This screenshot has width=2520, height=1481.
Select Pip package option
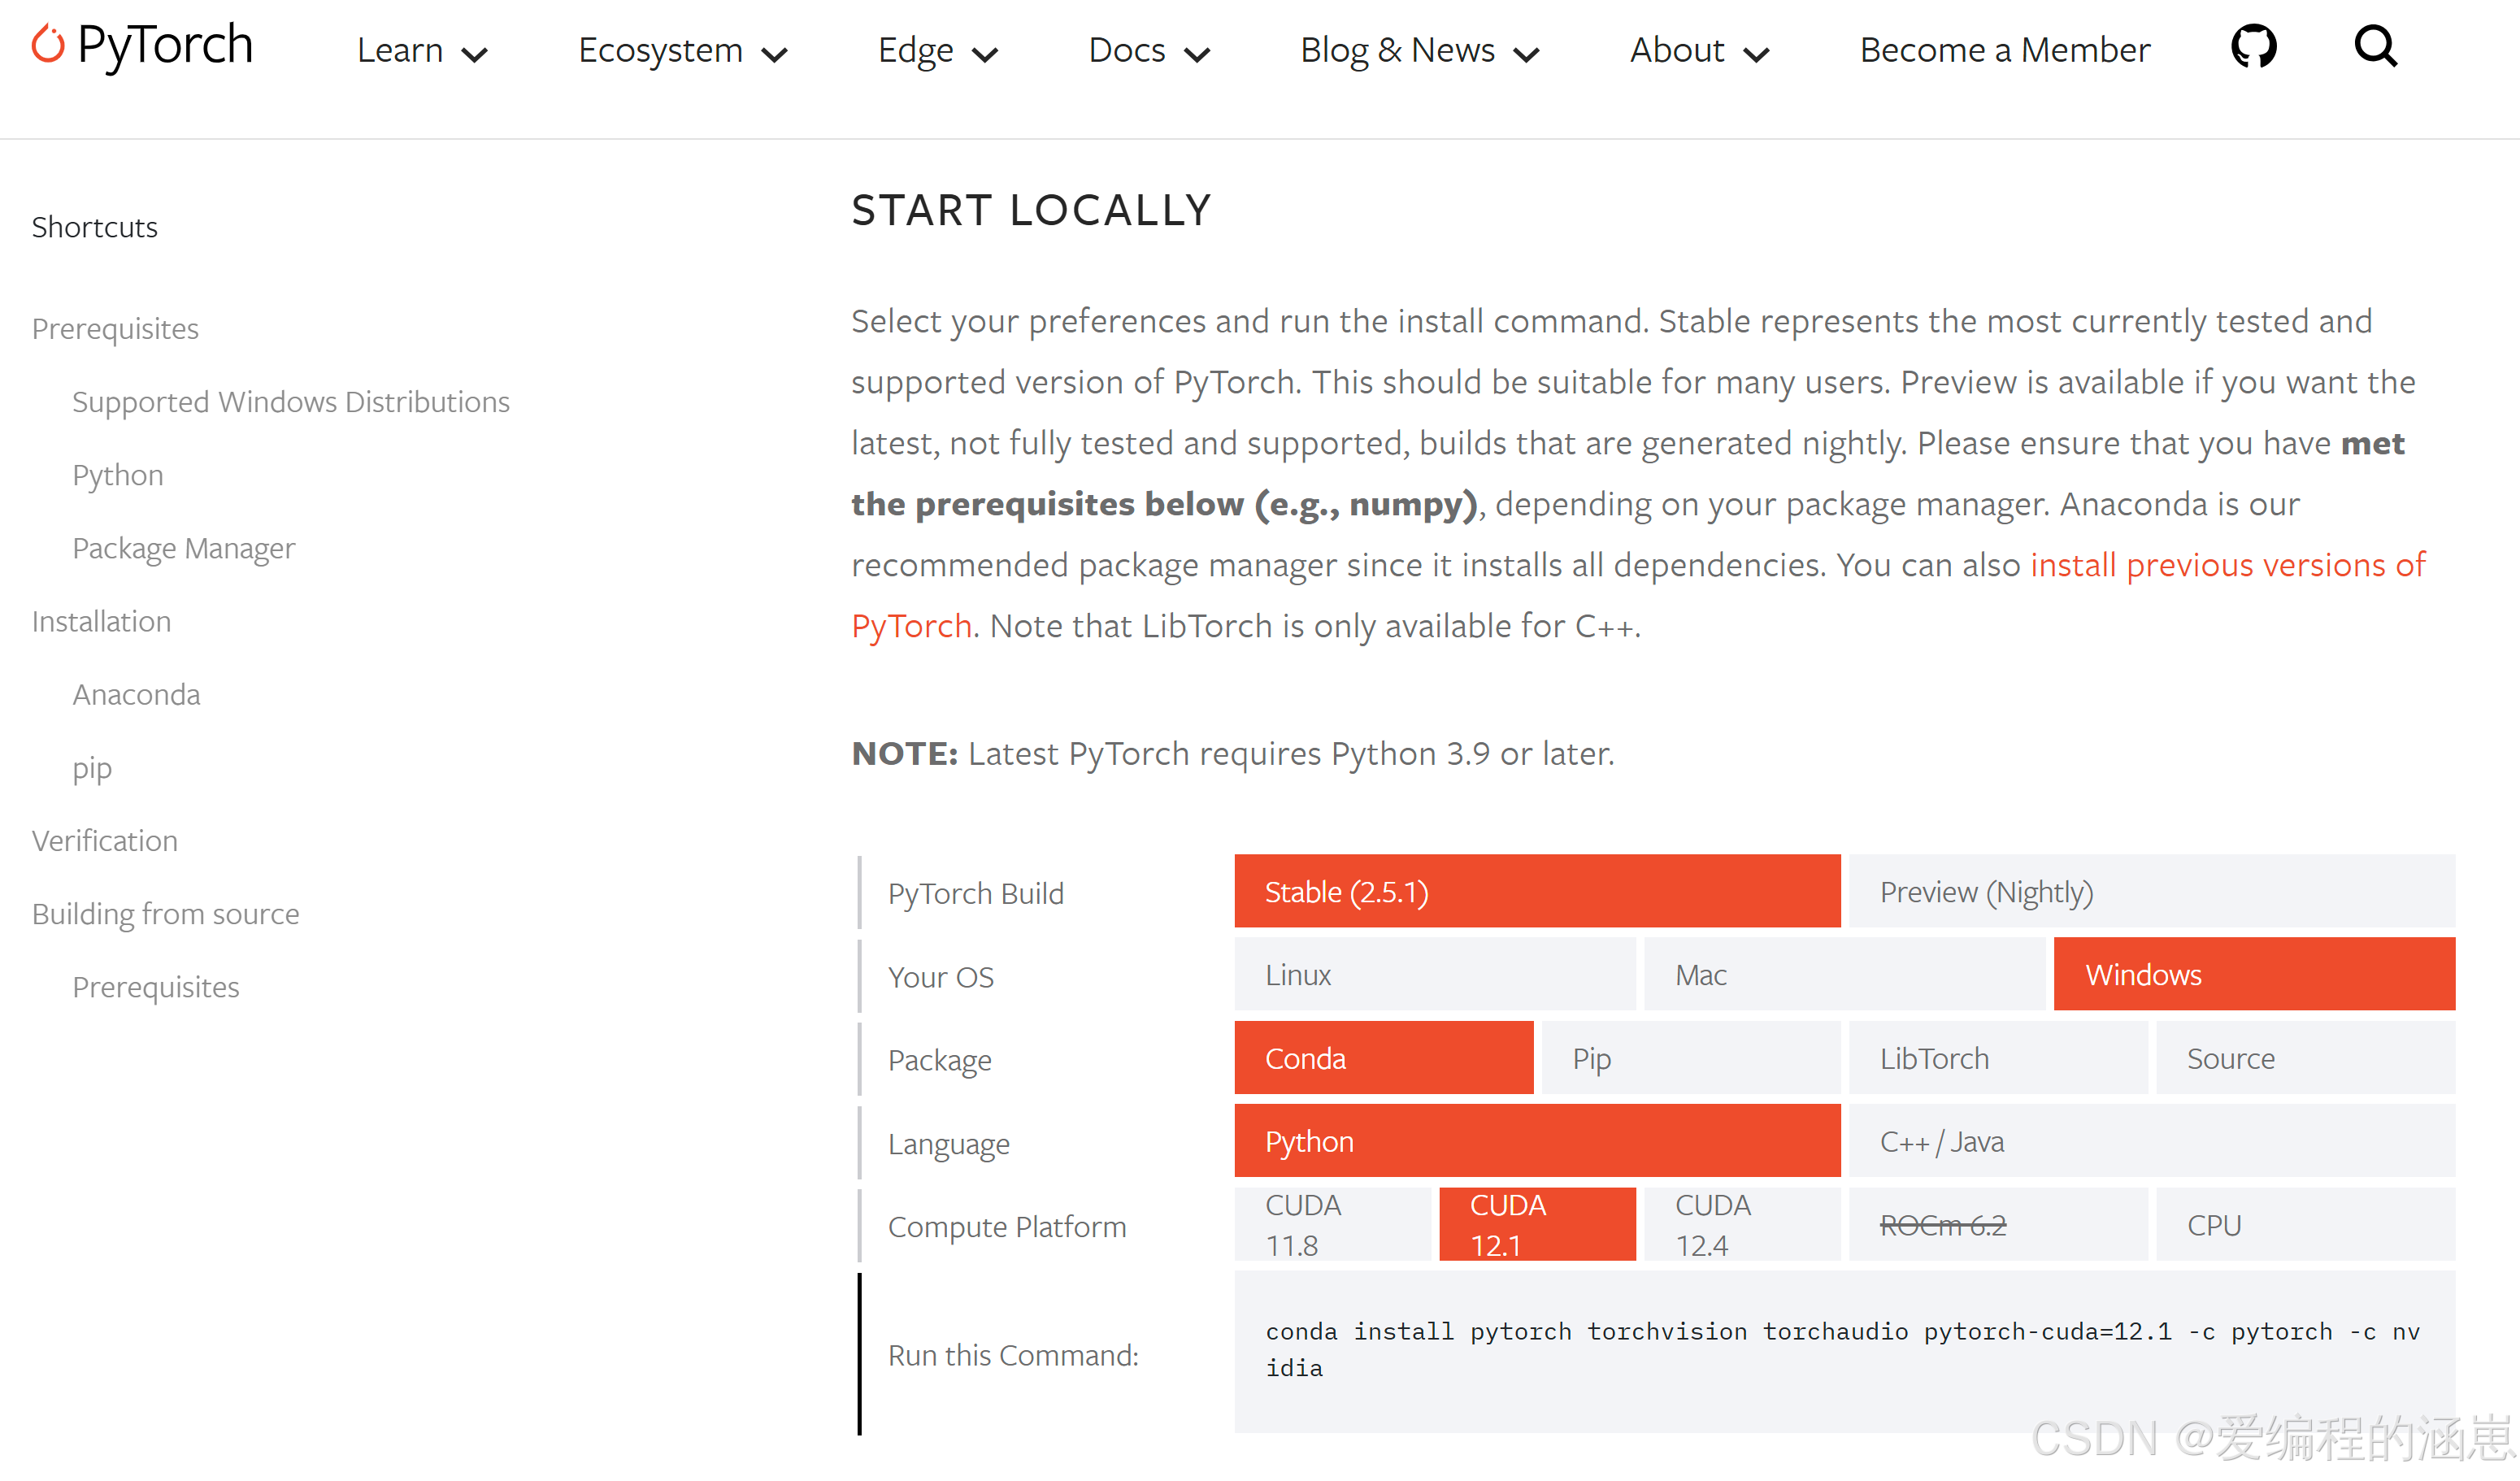(1691, 1058)
